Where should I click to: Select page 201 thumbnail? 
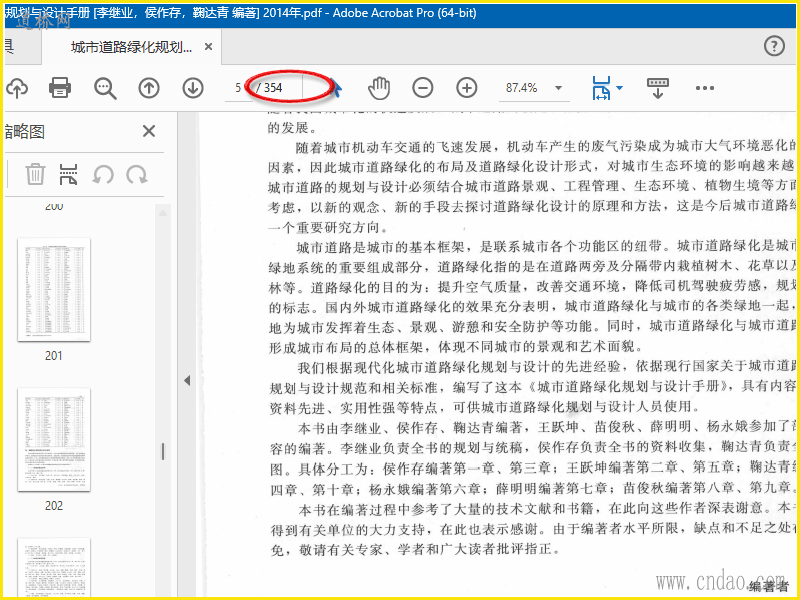54,289
